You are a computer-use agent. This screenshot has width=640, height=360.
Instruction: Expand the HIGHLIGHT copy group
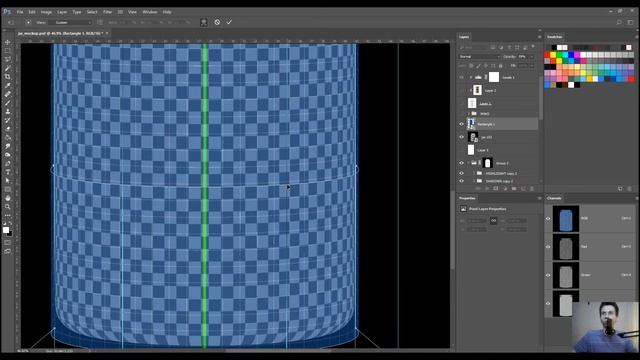[x=474, y=173]
